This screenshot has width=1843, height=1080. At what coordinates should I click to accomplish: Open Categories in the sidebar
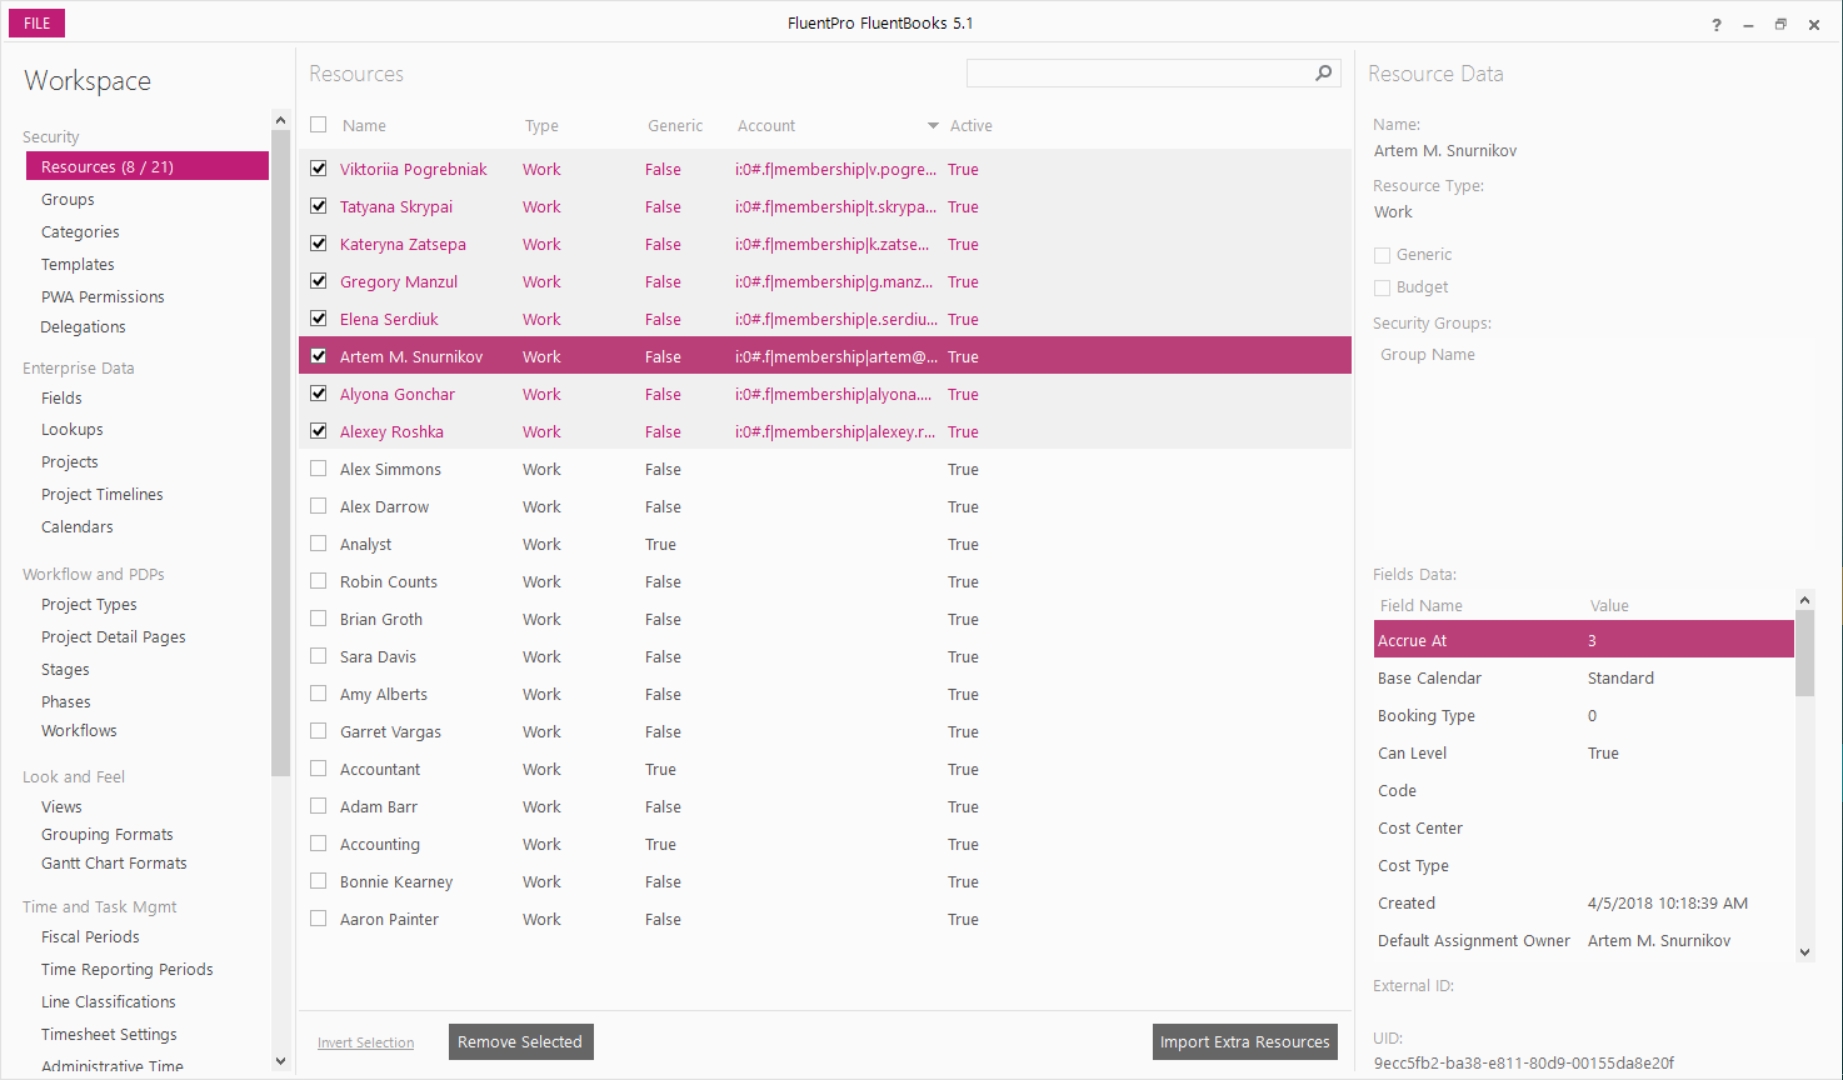80,232
